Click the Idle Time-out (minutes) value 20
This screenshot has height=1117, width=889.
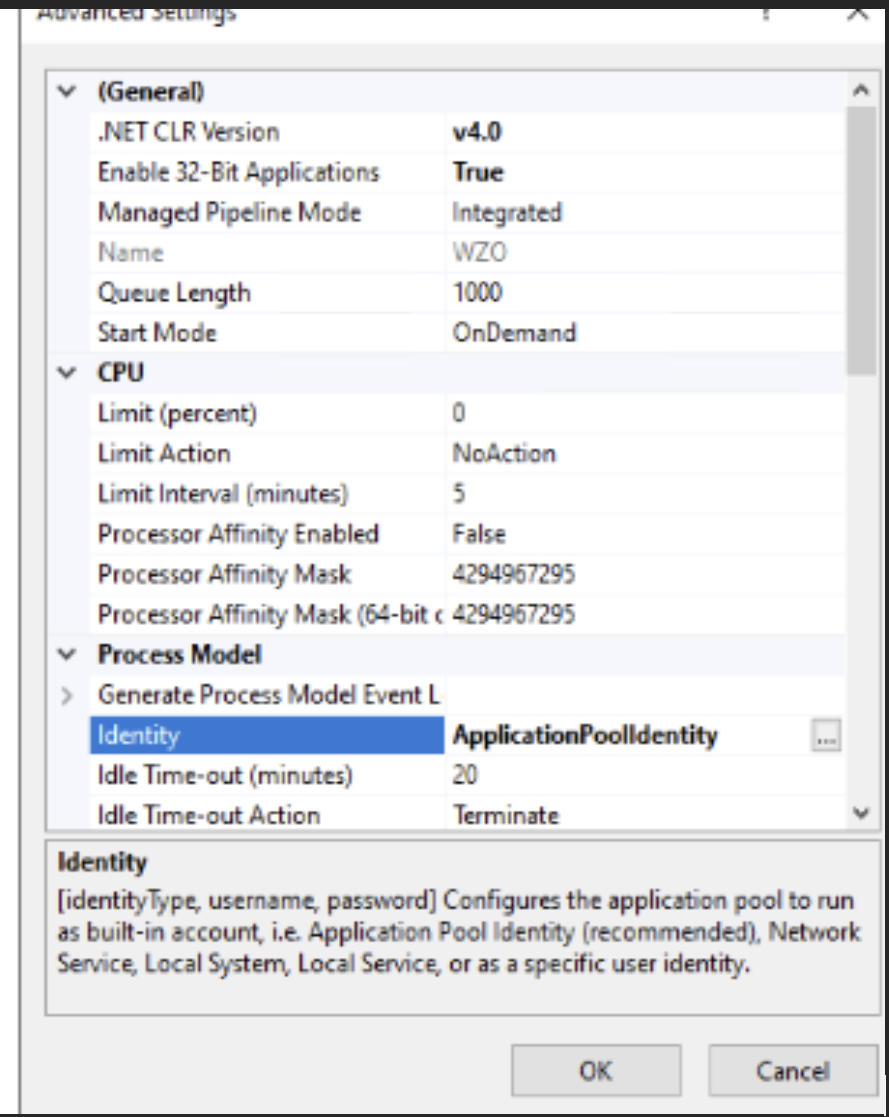(x=465, y=775)
